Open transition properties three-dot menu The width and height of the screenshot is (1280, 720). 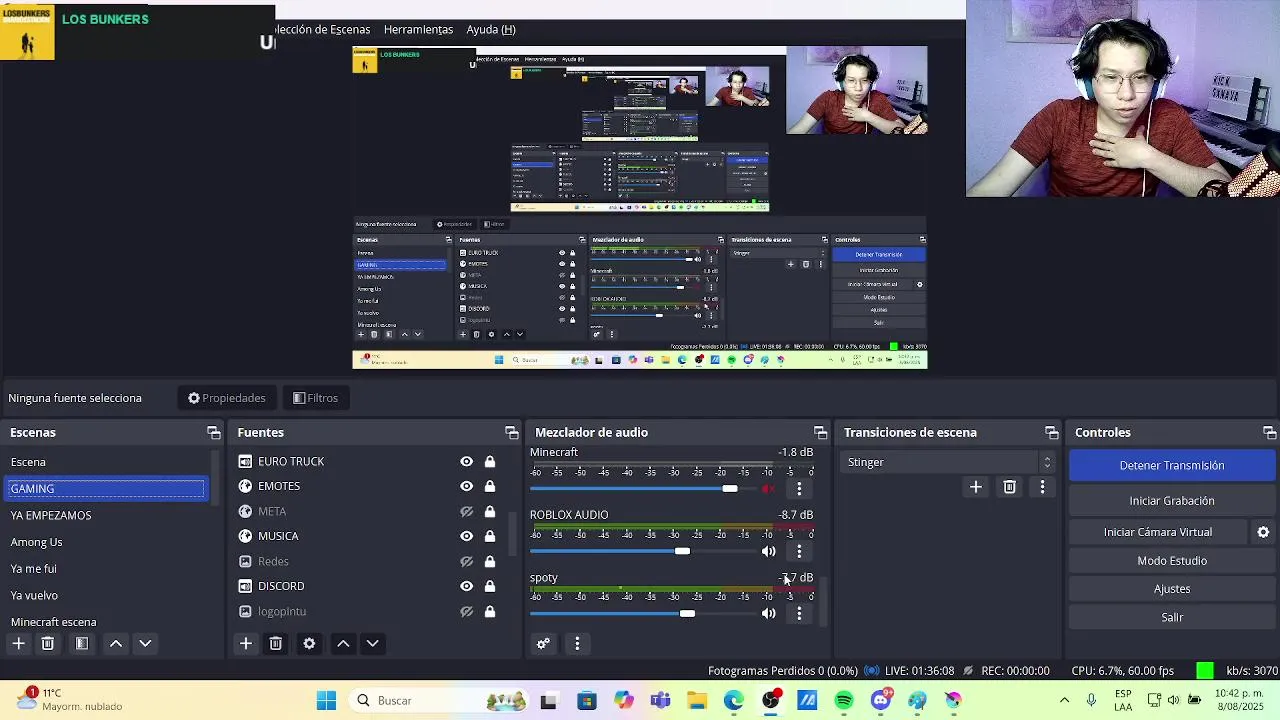click(x=1042, y=487)
